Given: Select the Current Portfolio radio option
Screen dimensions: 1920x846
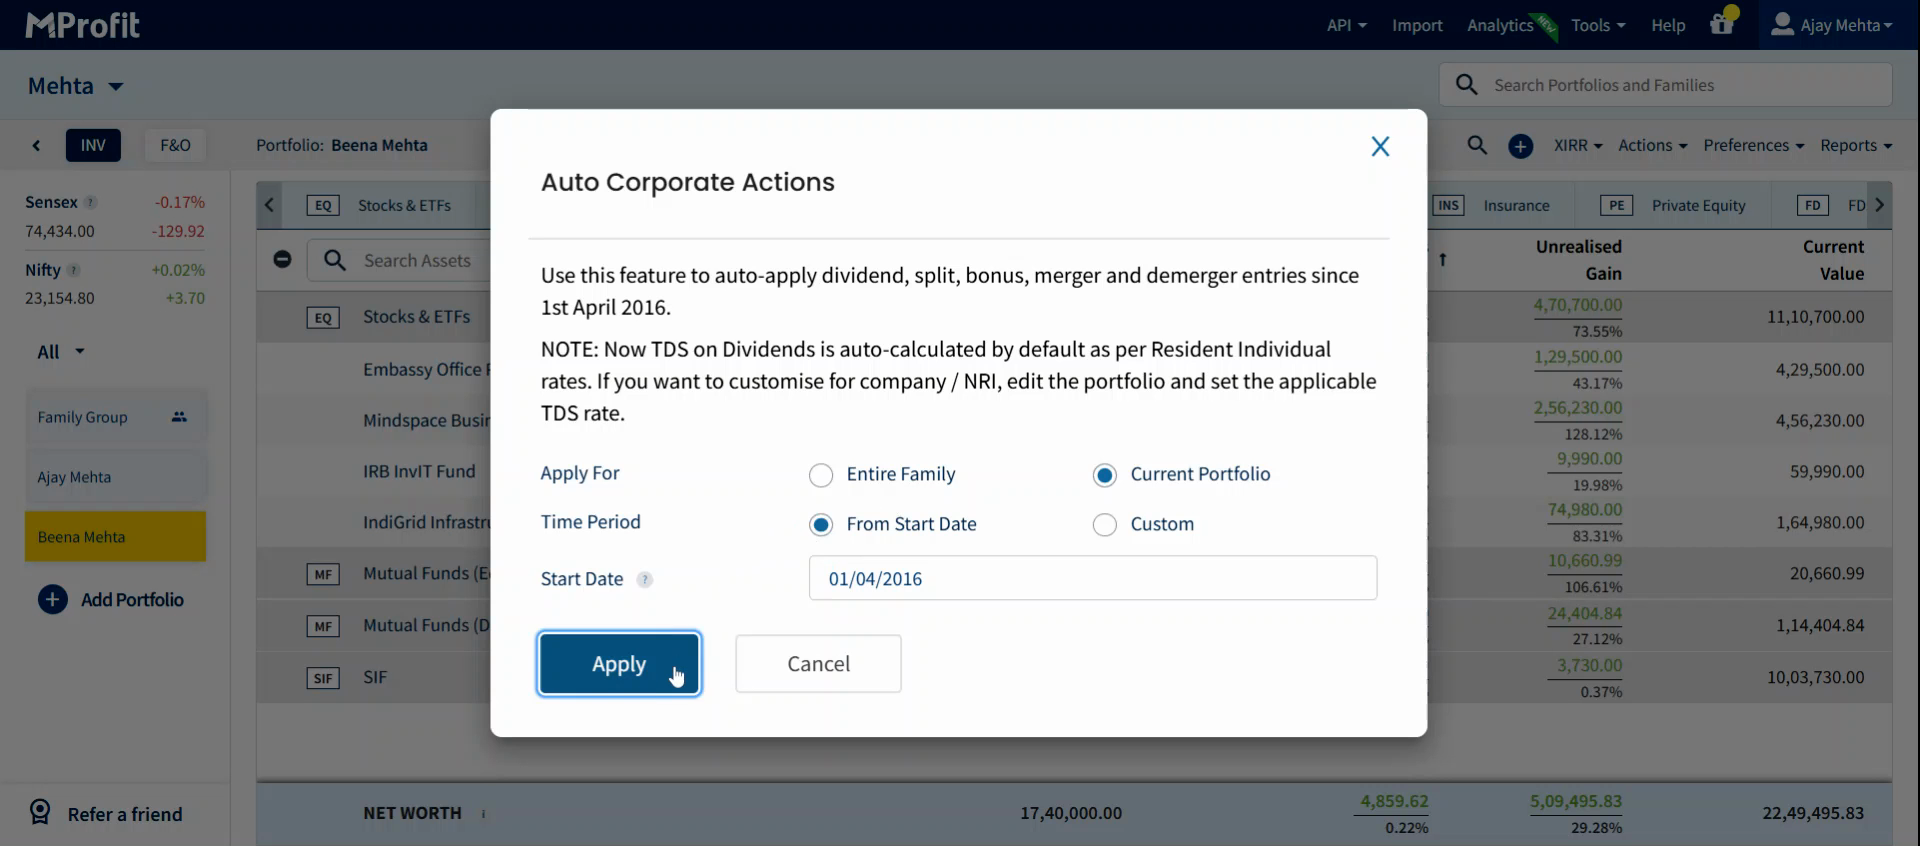Looking at the screenshot, I should tap(1104, 475).
